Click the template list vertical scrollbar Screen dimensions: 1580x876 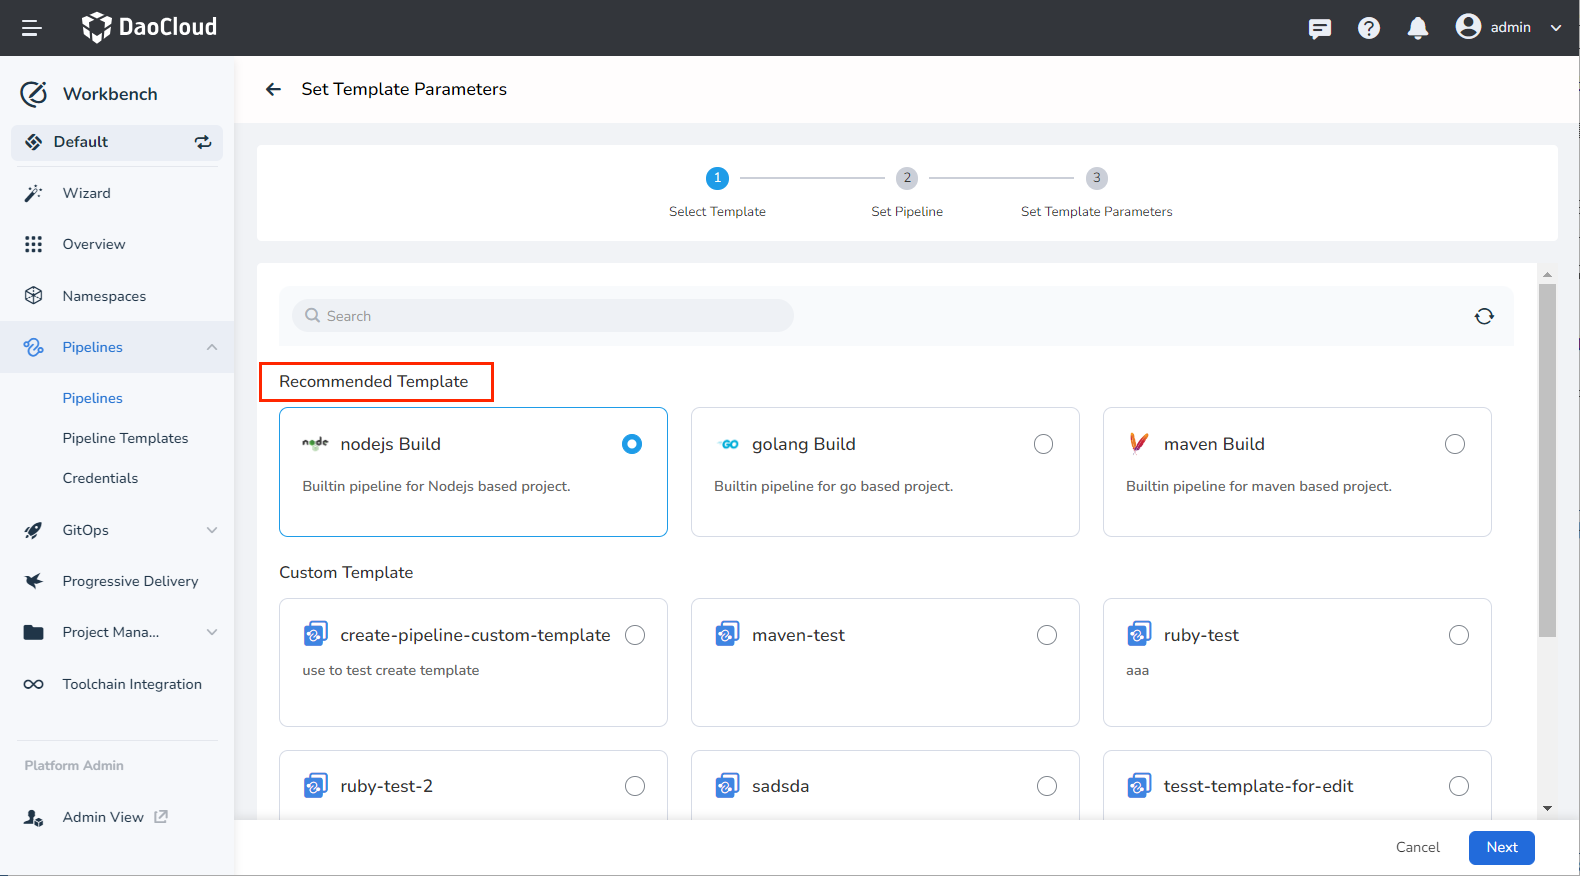click(1547, 460)
